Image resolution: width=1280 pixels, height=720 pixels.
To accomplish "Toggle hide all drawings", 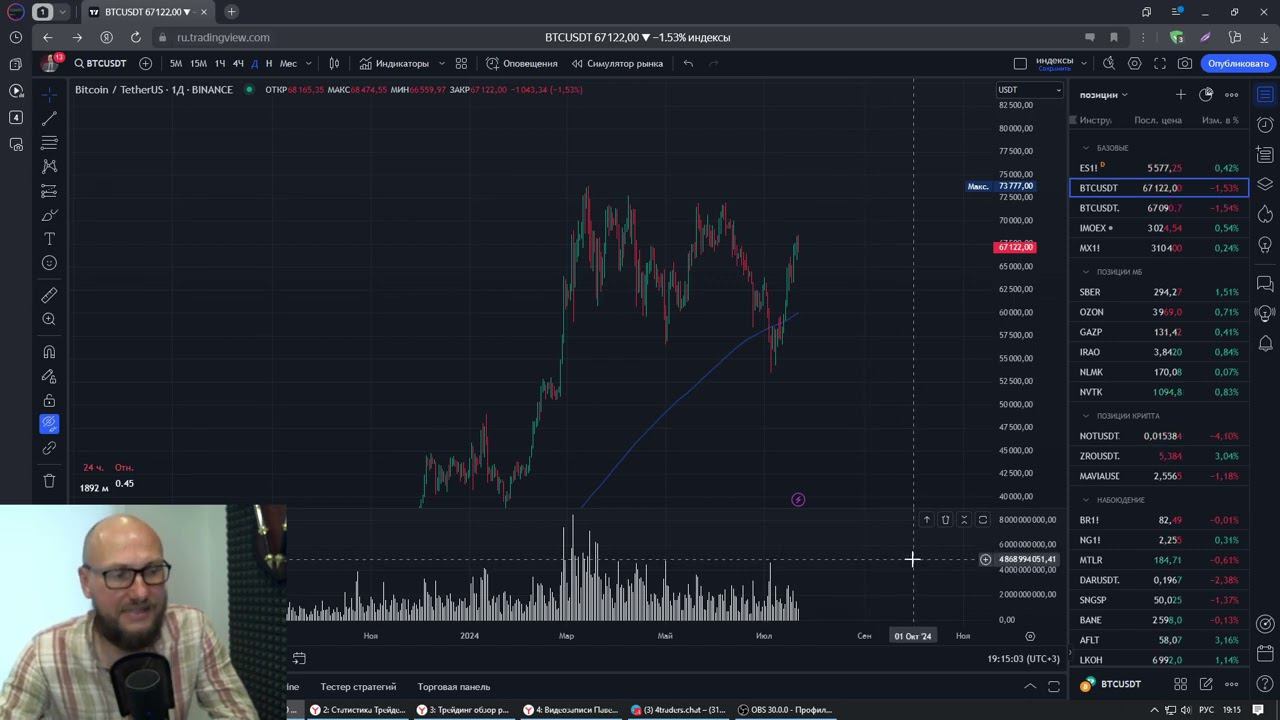I will pyautogui.click(x=49, y=424).
